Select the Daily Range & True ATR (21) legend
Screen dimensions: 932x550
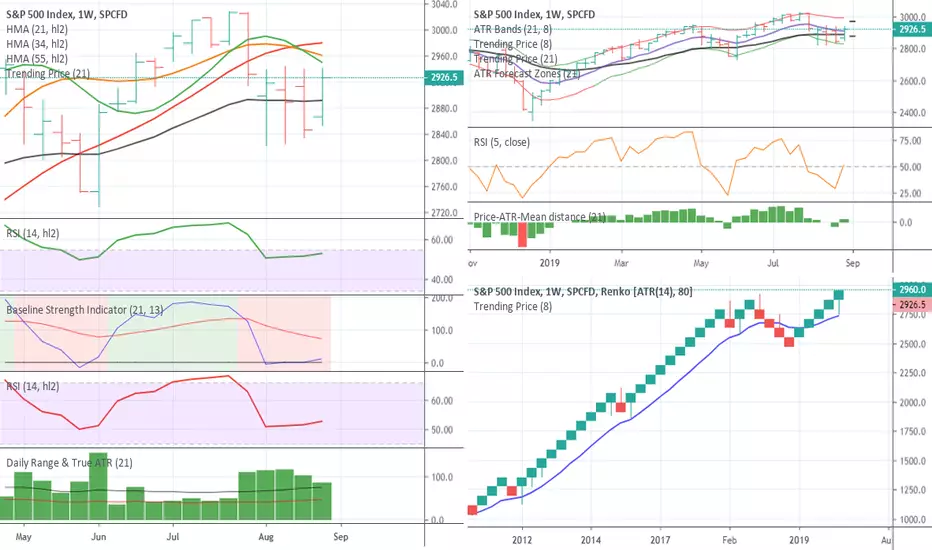pos(69,463)
